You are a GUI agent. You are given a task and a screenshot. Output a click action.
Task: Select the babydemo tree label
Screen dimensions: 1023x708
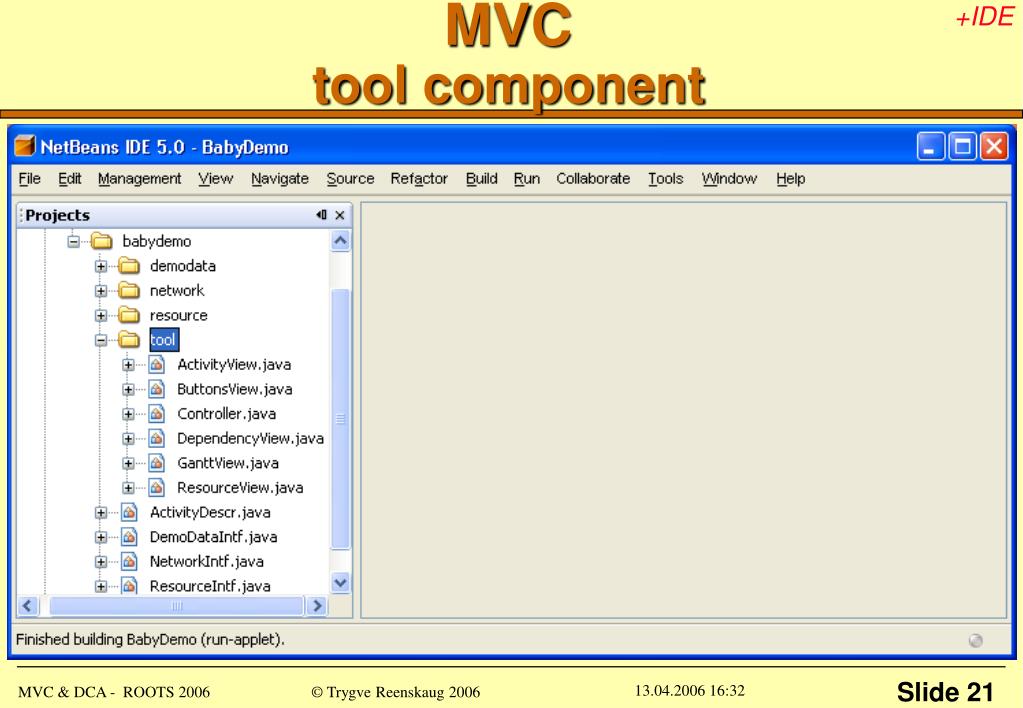[157, 241]
